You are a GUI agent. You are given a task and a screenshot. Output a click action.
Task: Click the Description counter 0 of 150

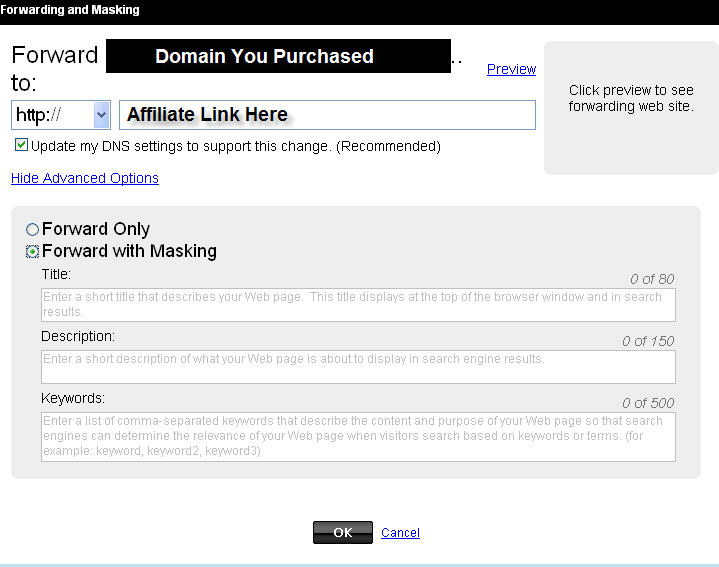[647, 341]
